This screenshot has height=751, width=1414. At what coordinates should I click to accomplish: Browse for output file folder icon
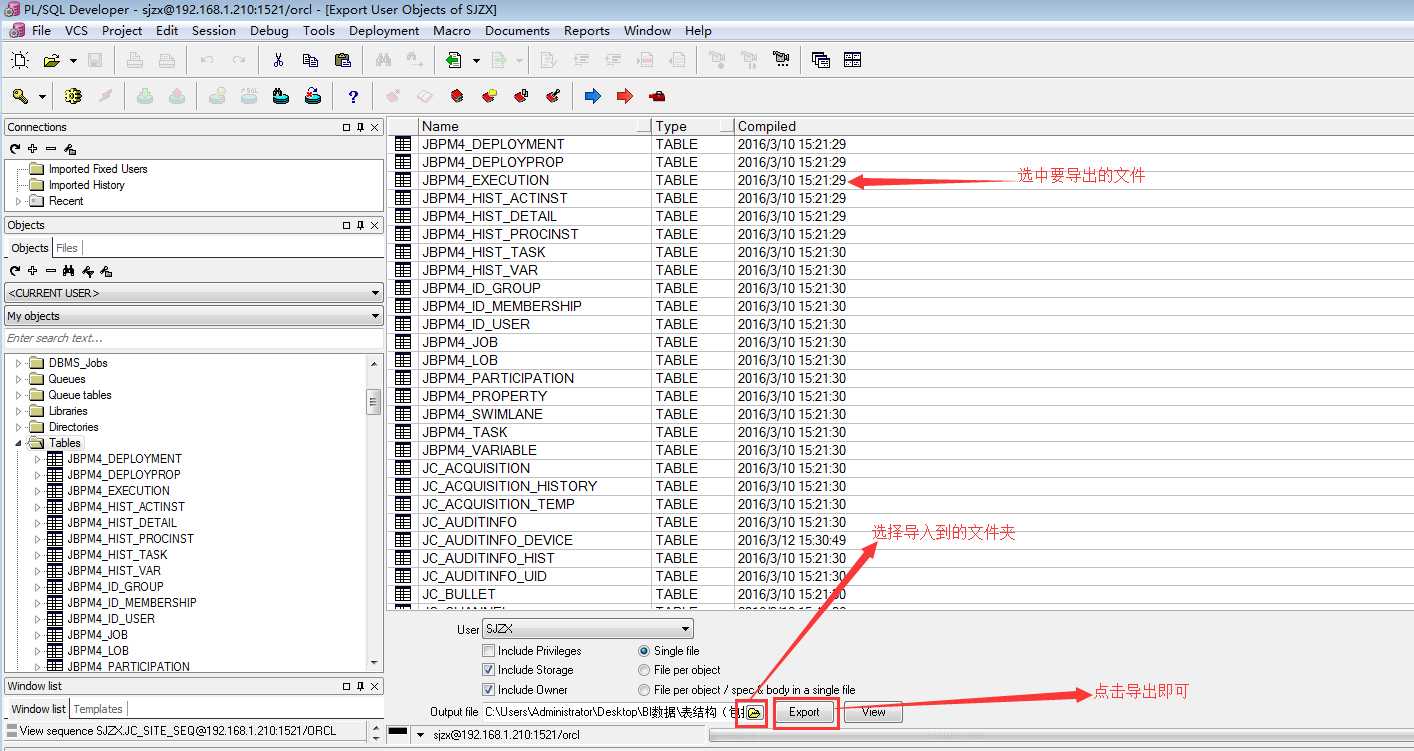coord(754,712)
